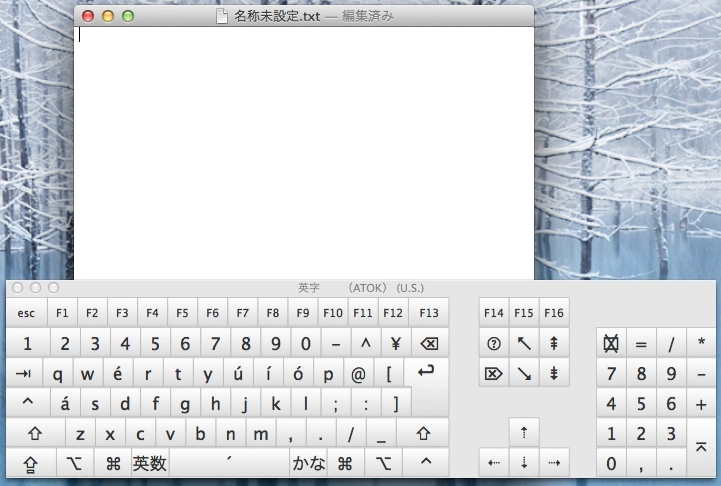Toggle the caps lock key
Viewport: 721px width, 486px height.
point(31,463)
